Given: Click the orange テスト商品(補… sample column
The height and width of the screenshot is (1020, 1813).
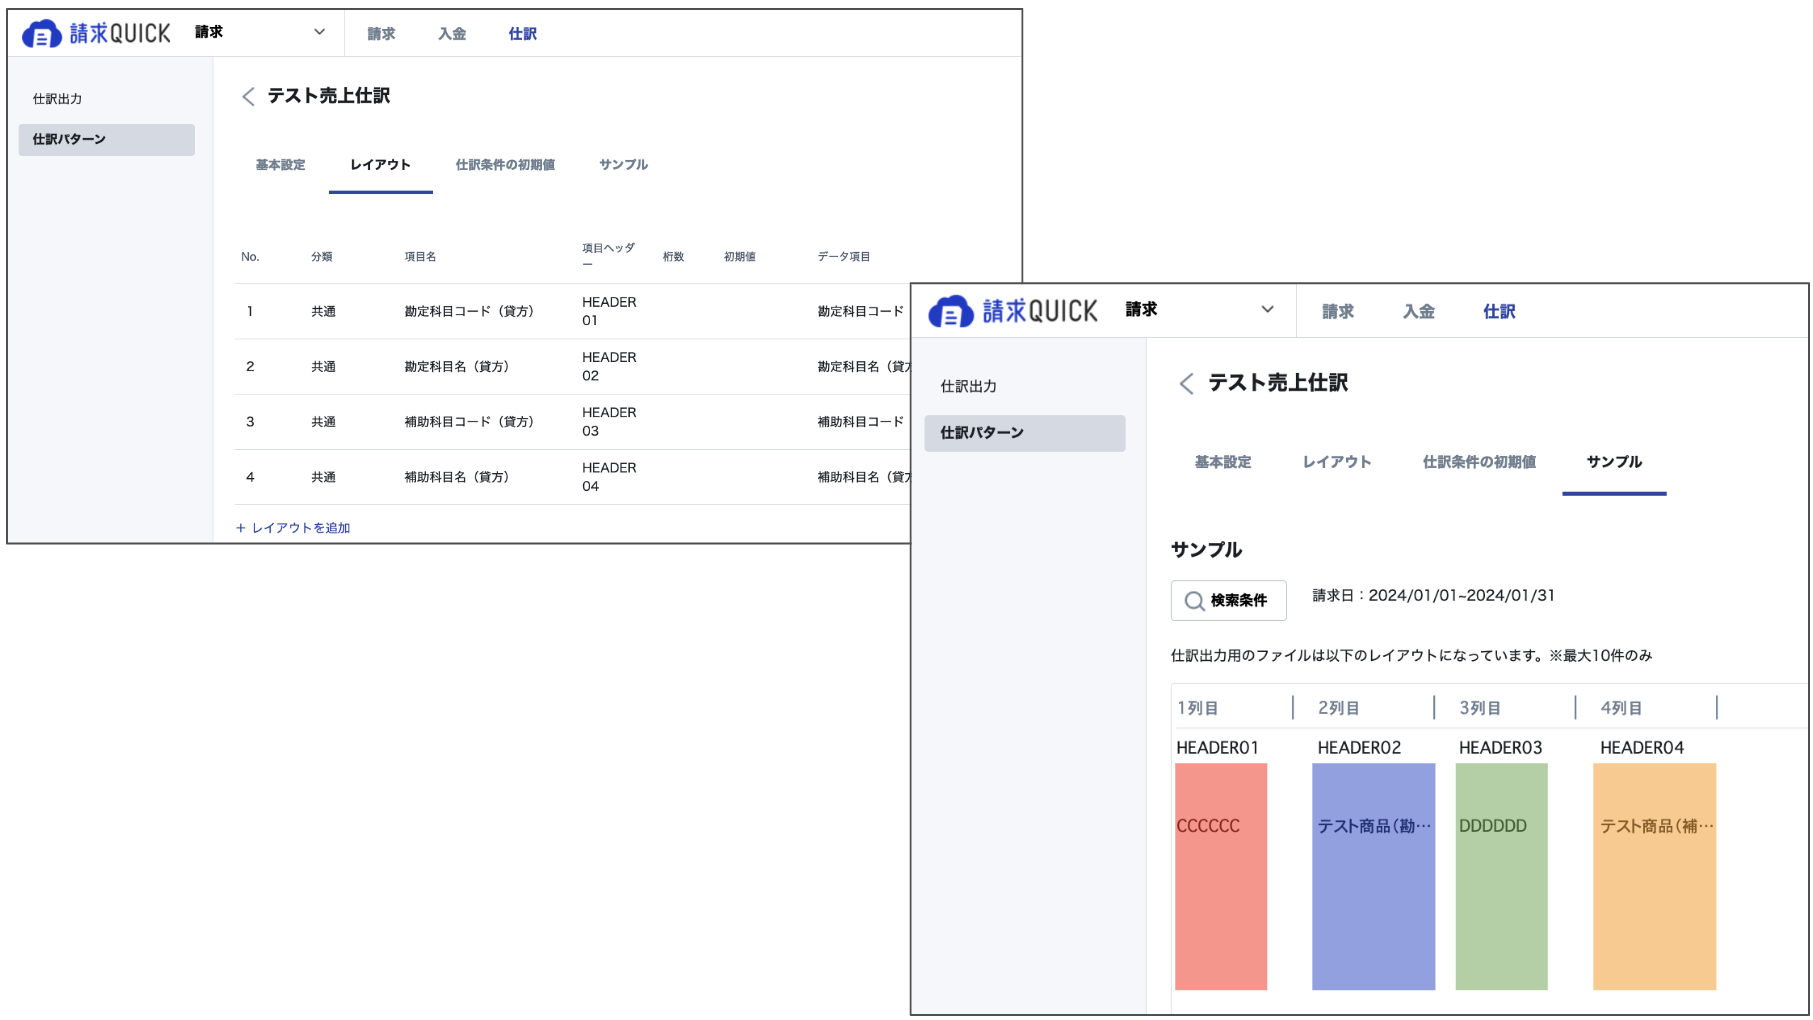Looking at the screenshot, I should pyautogui.click(x=1654, y=876).
